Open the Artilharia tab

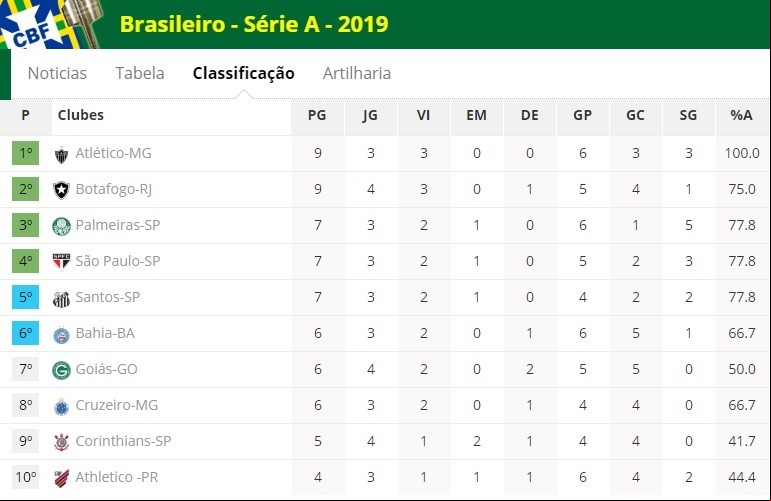pos(357,73)
